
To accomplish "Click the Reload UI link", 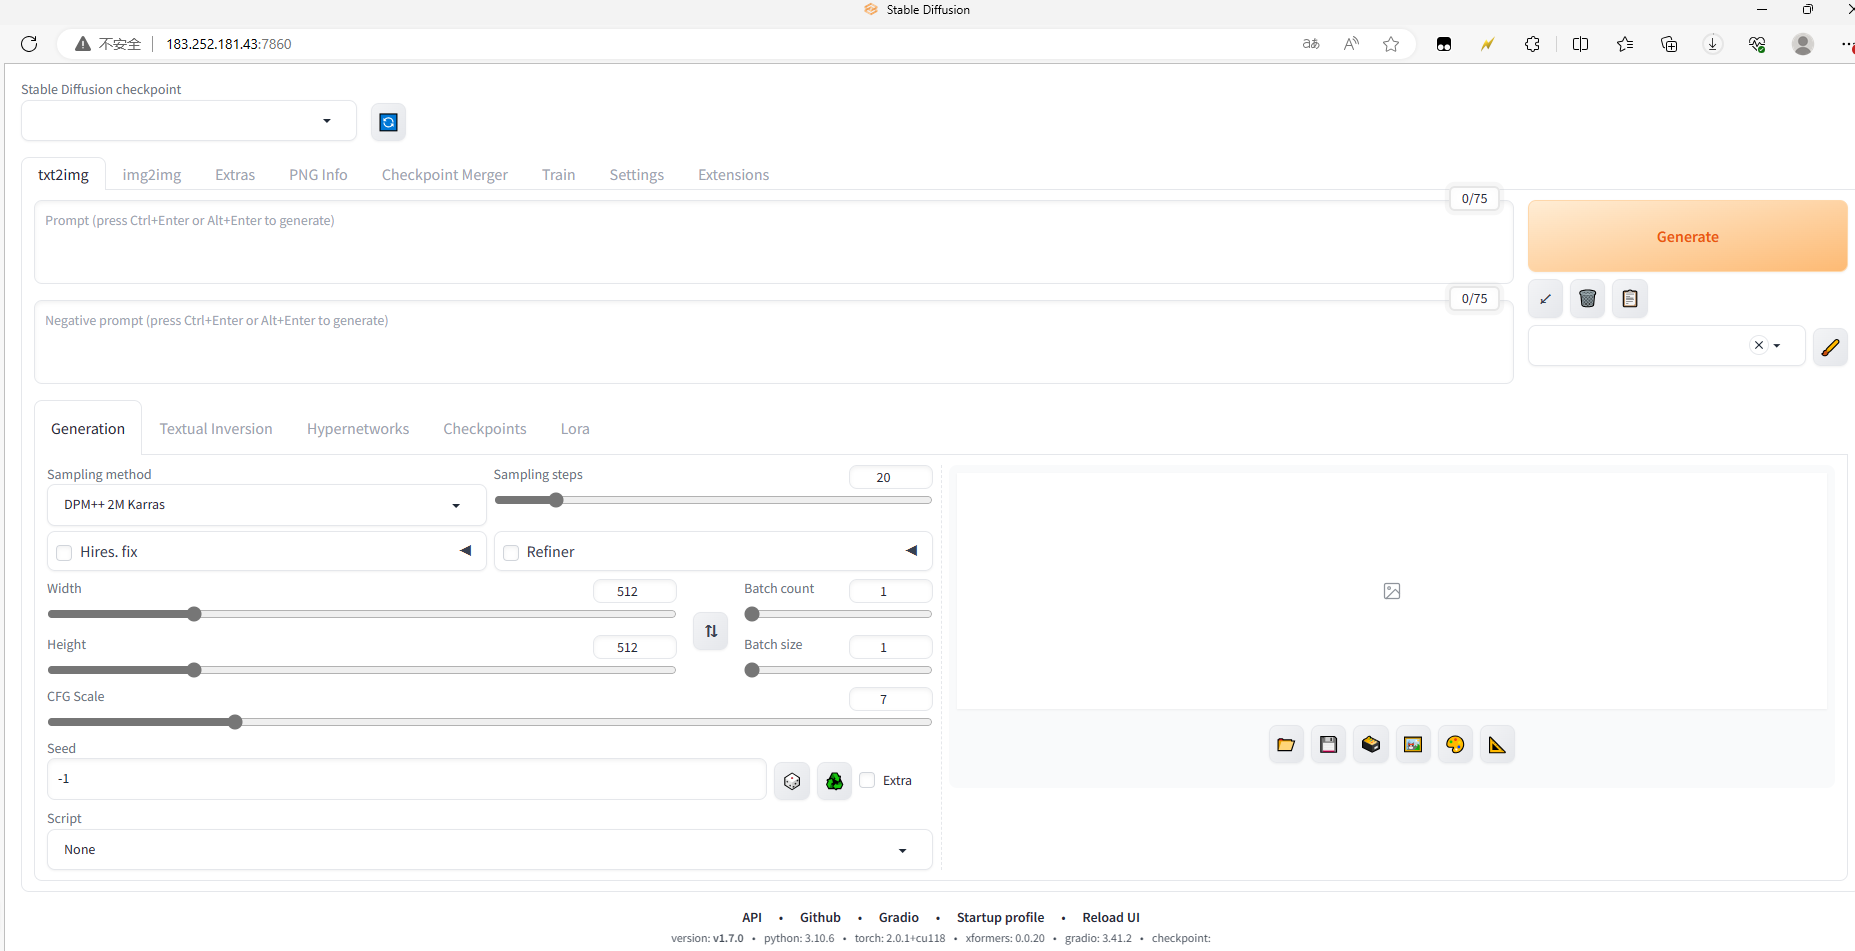I will pyautogui.click(x=1111, y=917).
